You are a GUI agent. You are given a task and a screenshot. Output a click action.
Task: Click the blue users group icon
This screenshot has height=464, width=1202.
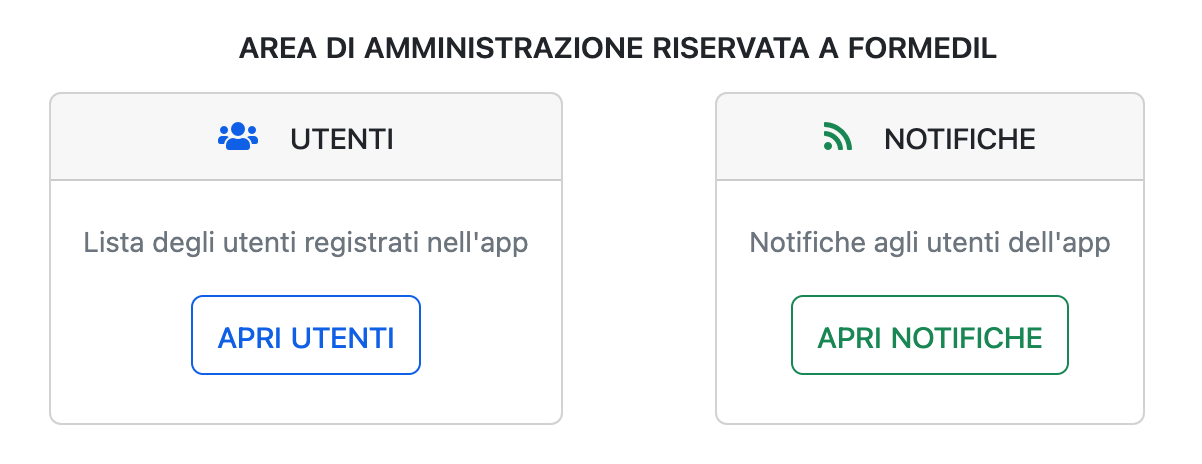coord(238,138)
